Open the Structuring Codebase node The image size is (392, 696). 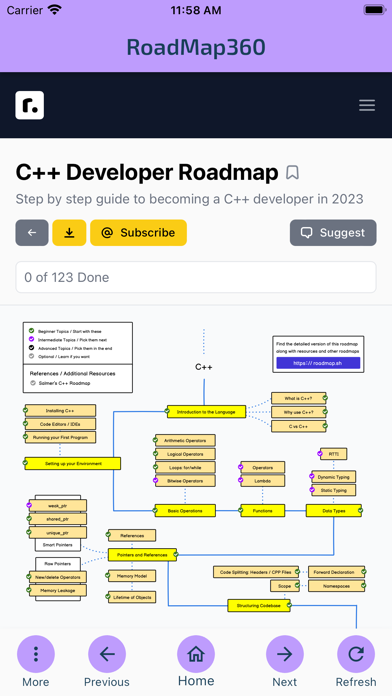coord(259,605)
